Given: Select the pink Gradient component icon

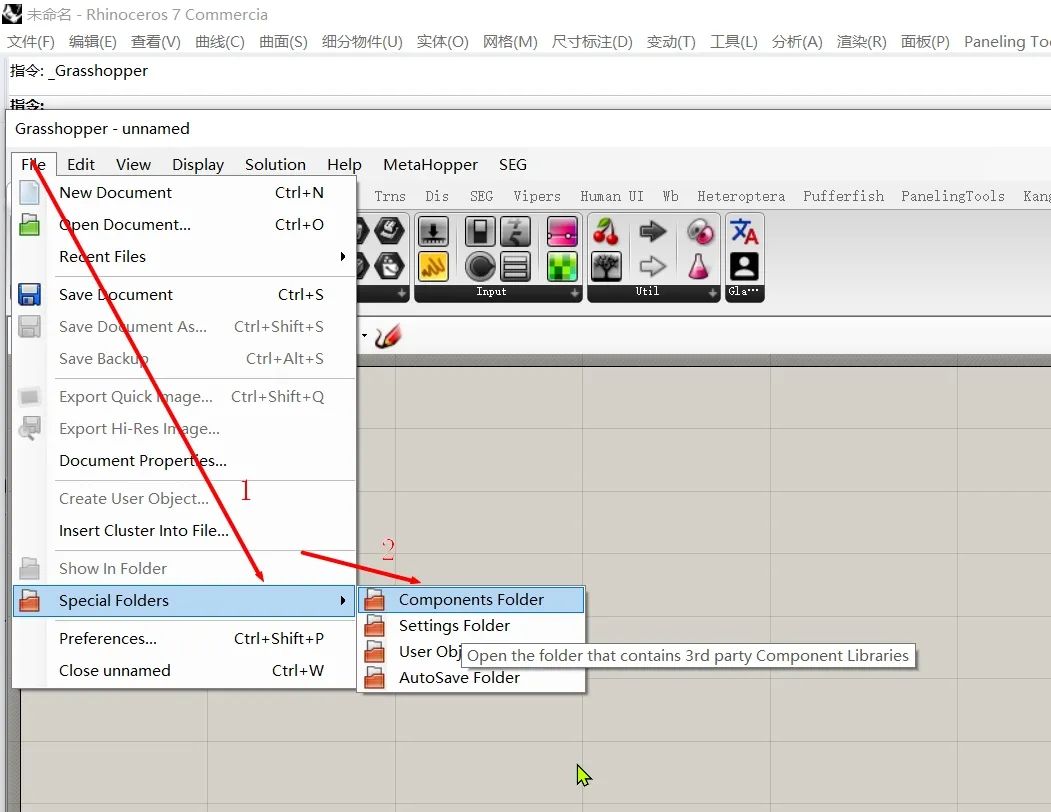Looking at the screenshot, I should [562, 232].
